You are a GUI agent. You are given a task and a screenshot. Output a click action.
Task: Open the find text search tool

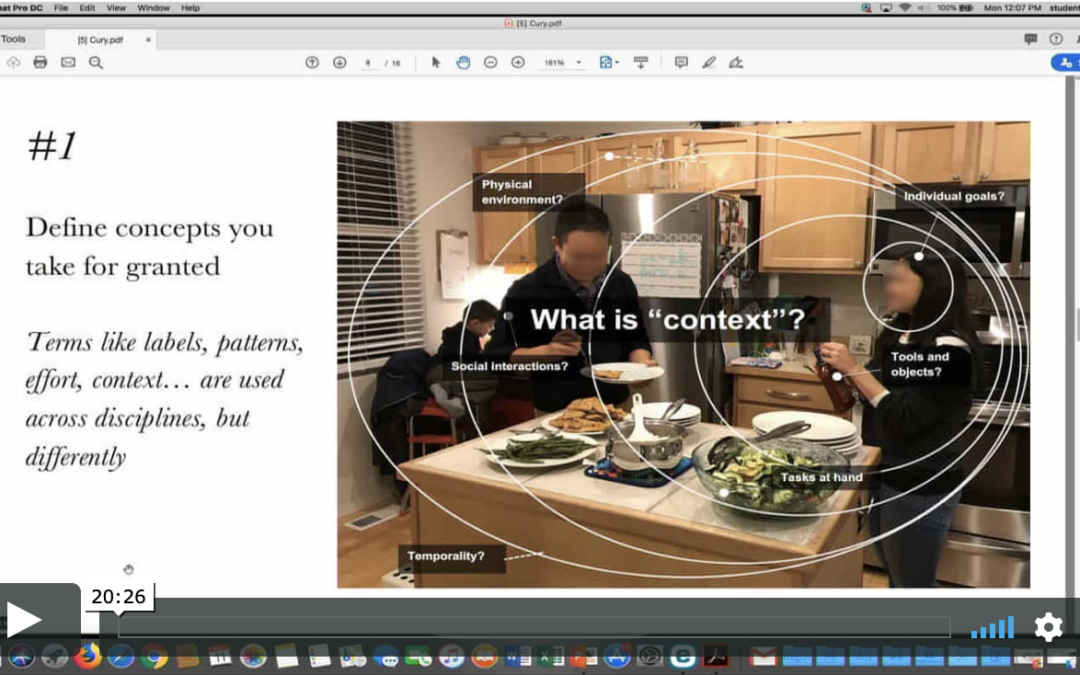(x=96, y=63)
